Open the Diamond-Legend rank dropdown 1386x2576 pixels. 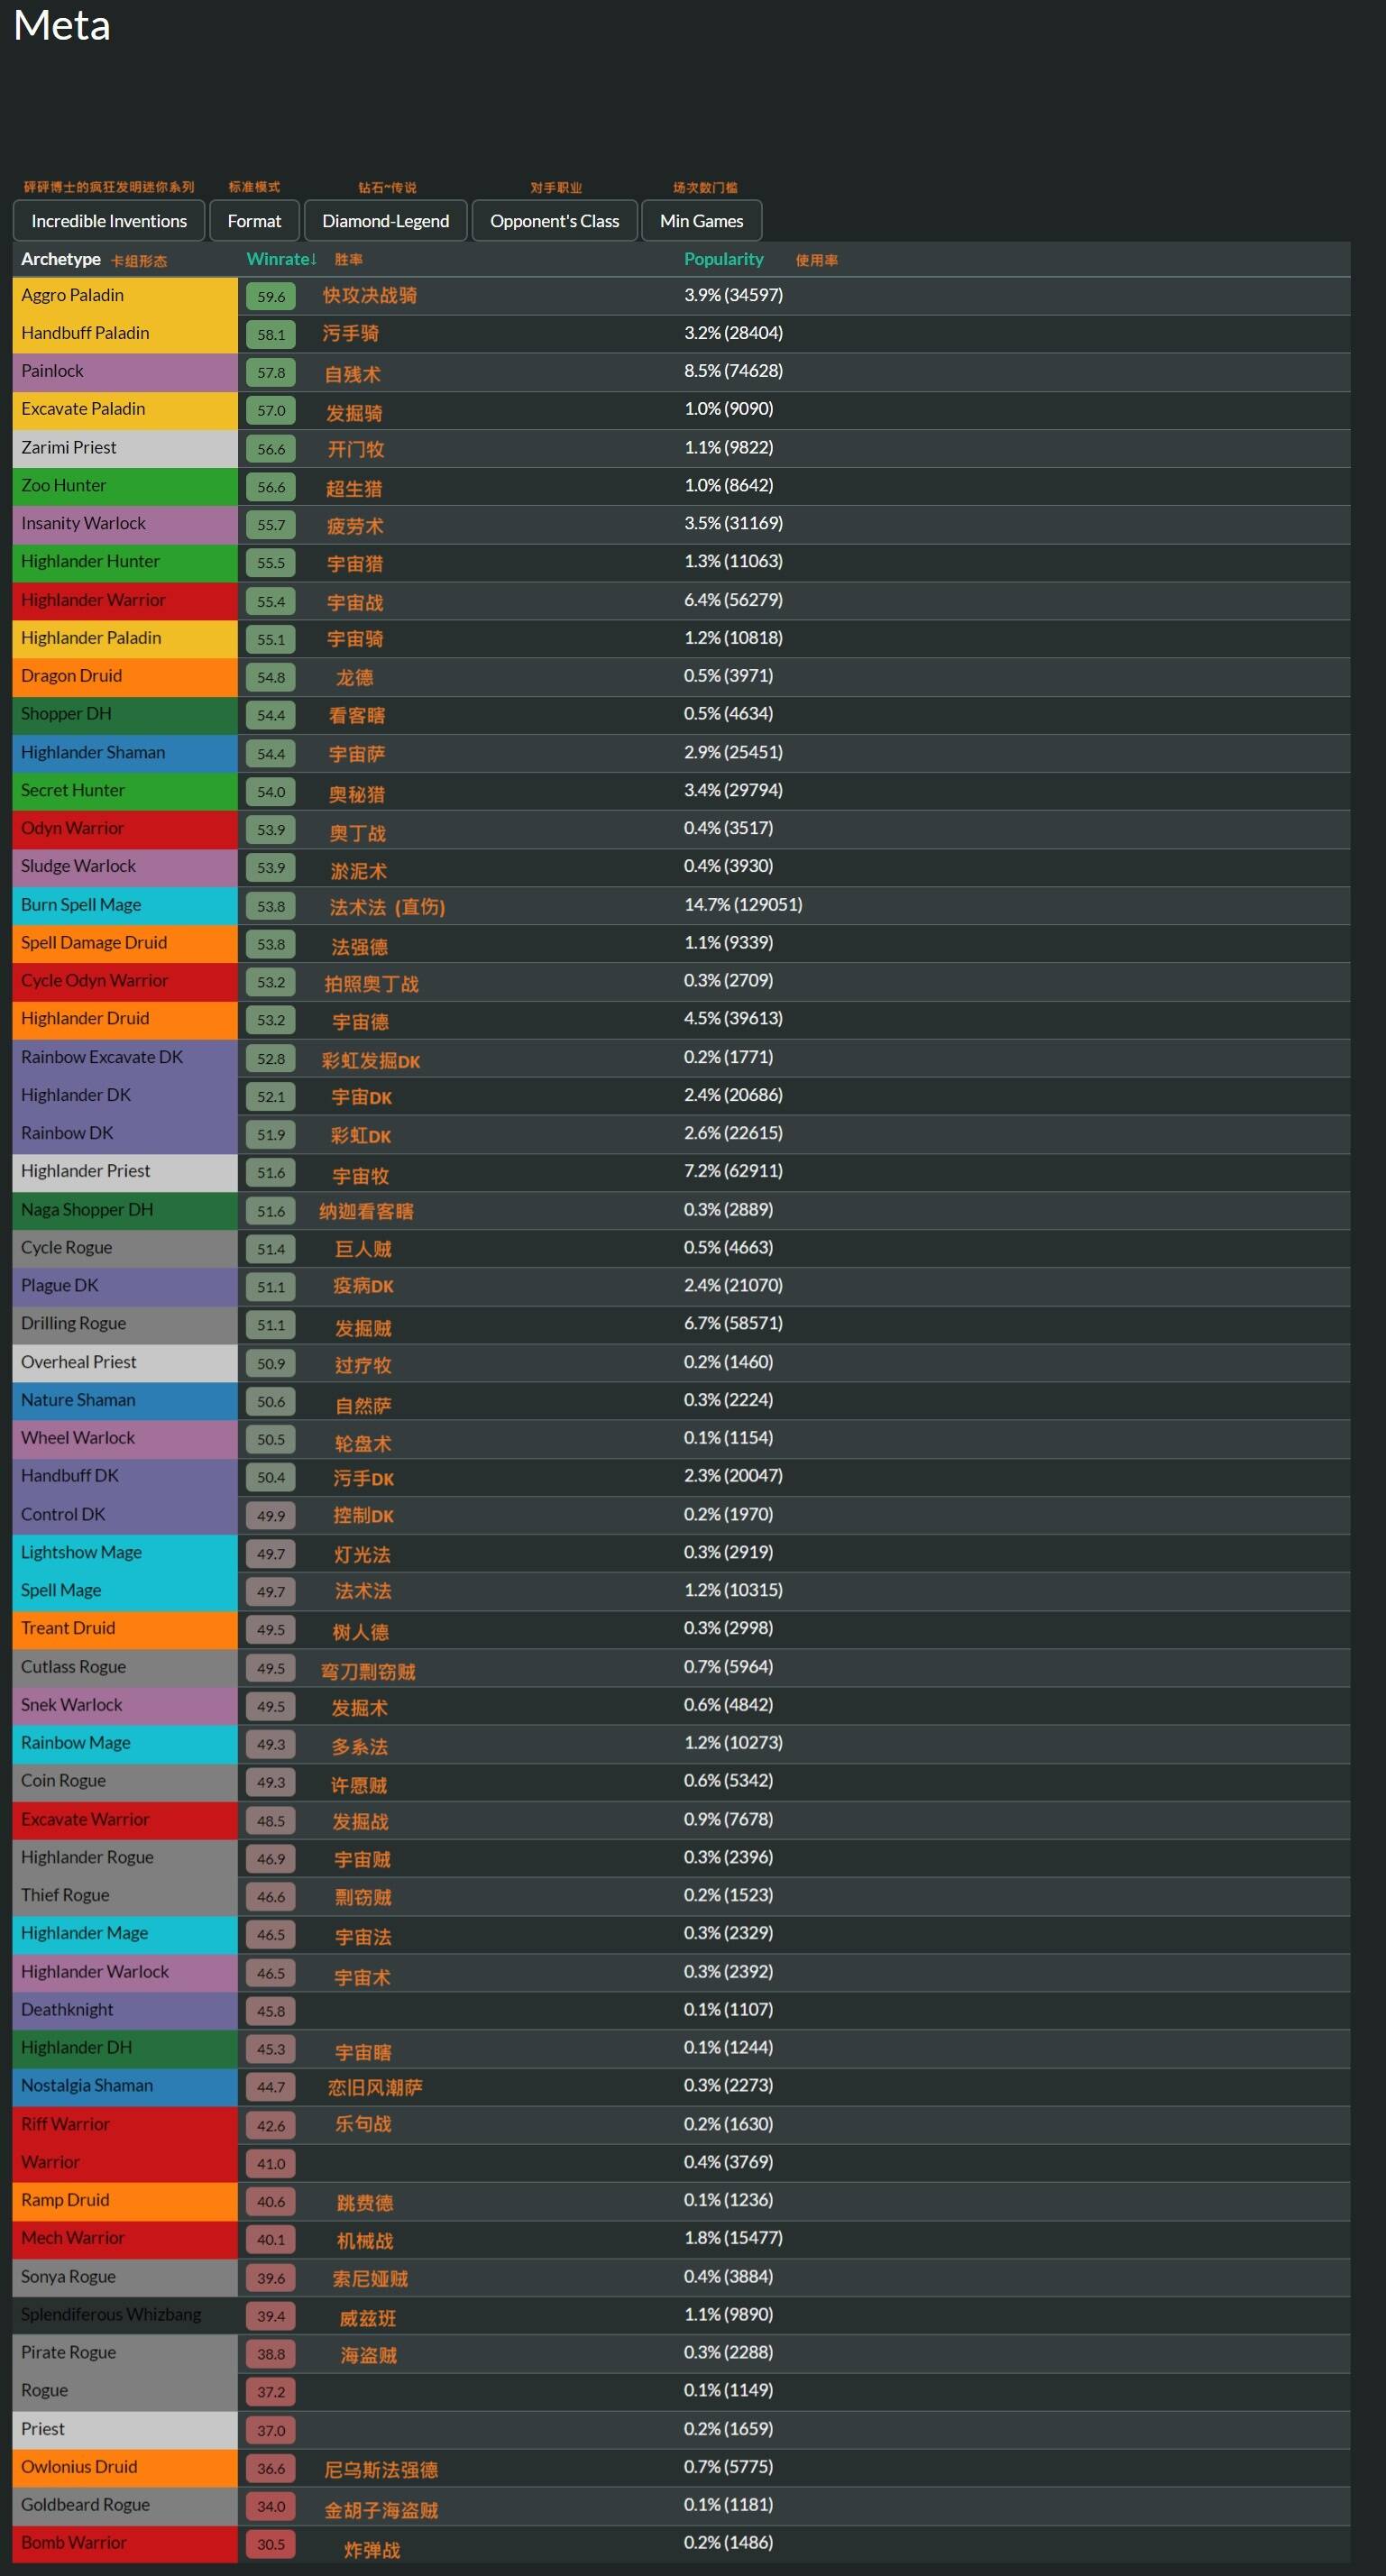(x=385, y=221)
